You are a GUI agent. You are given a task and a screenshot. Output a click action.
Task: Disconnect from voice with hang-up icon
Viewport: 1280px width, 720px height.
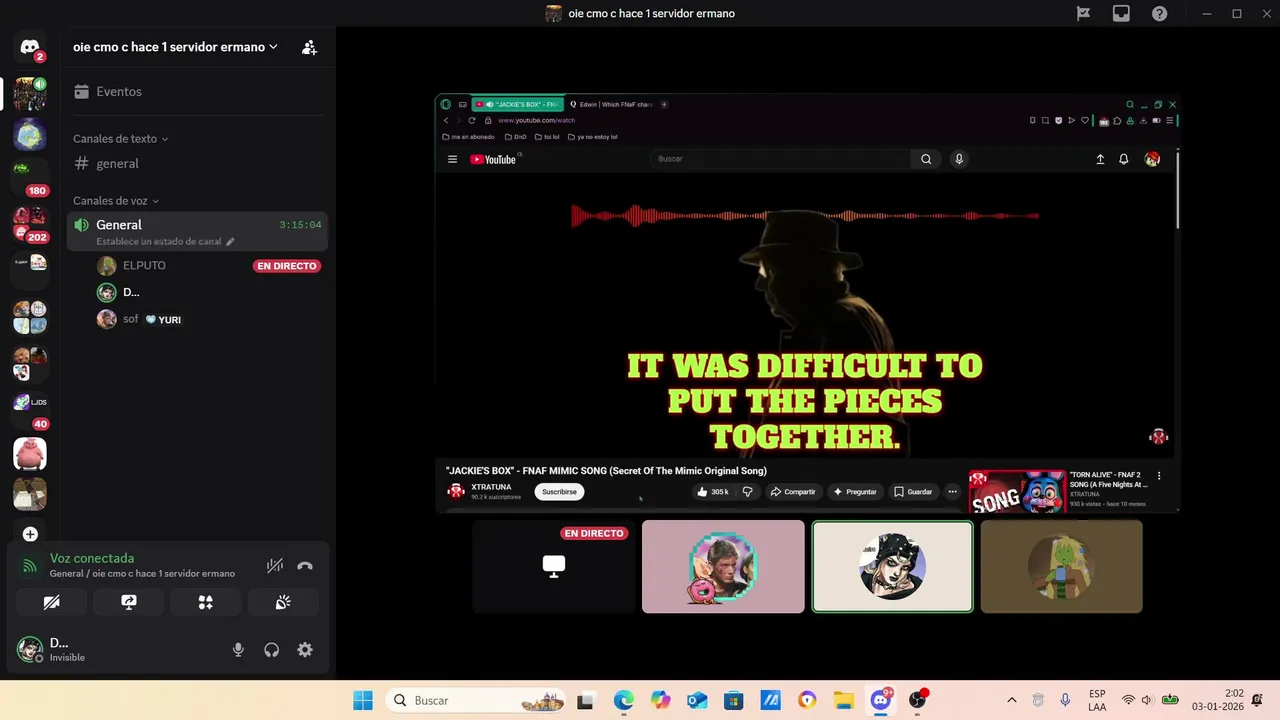click(305, 566)
